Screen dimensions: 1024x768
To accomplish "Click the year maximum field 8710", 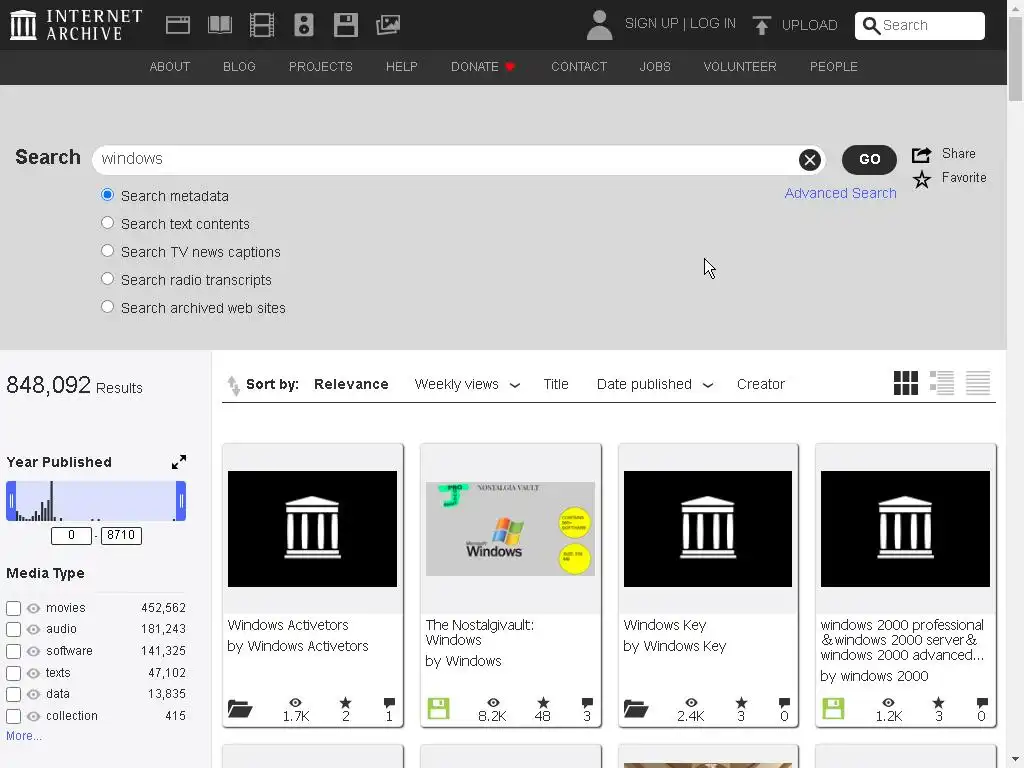I will pyautogui.click(x=121, y=536).
